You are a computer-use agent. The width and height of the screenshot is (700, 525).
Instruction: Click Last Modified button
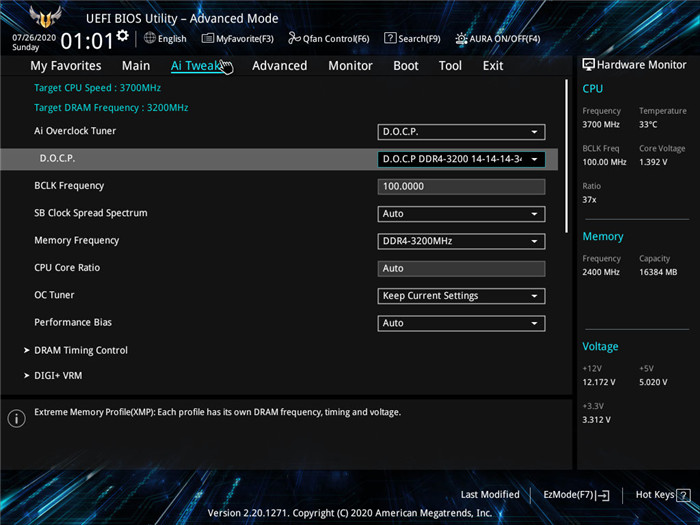point(490,495)
